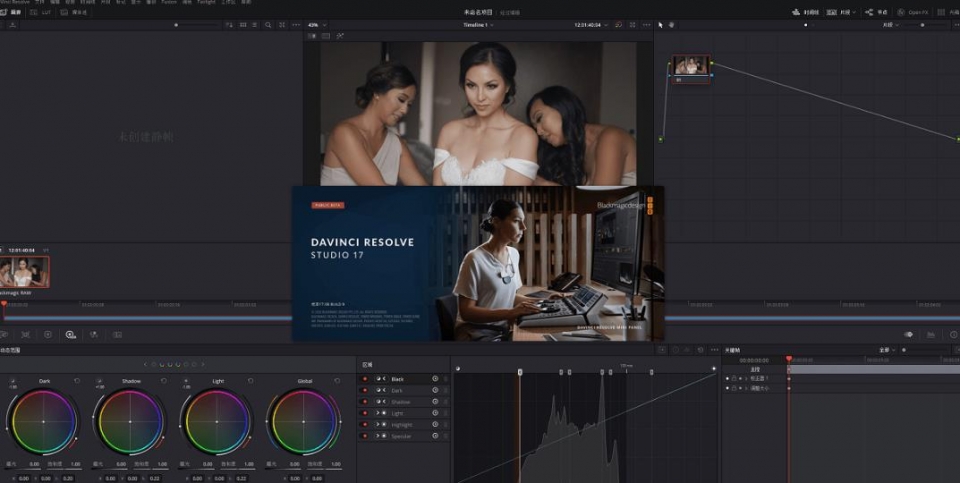Show the Media Pool panel
Viewport: 960px width, 483px height.
click(x=74, y=12)
